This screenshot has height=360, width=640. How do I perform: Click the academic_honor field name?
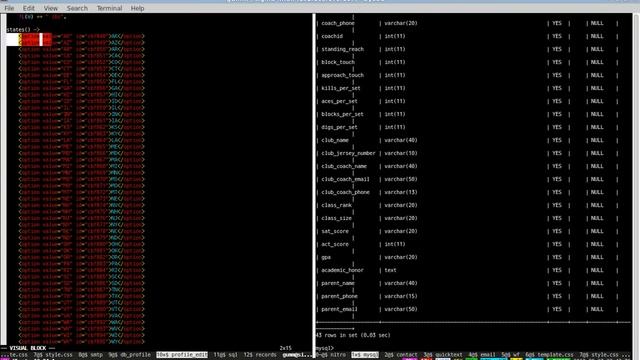[342, 270]
